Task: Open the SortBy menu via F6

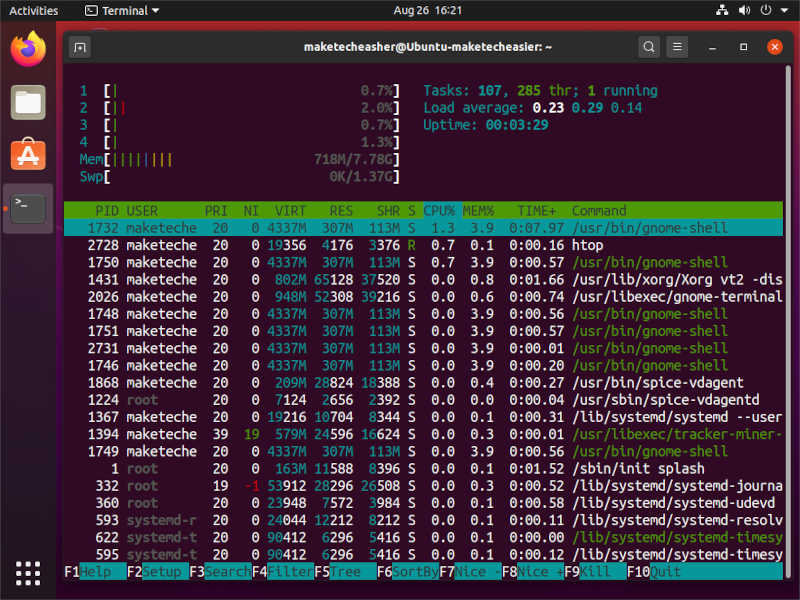Action: [x=407, y=572]
